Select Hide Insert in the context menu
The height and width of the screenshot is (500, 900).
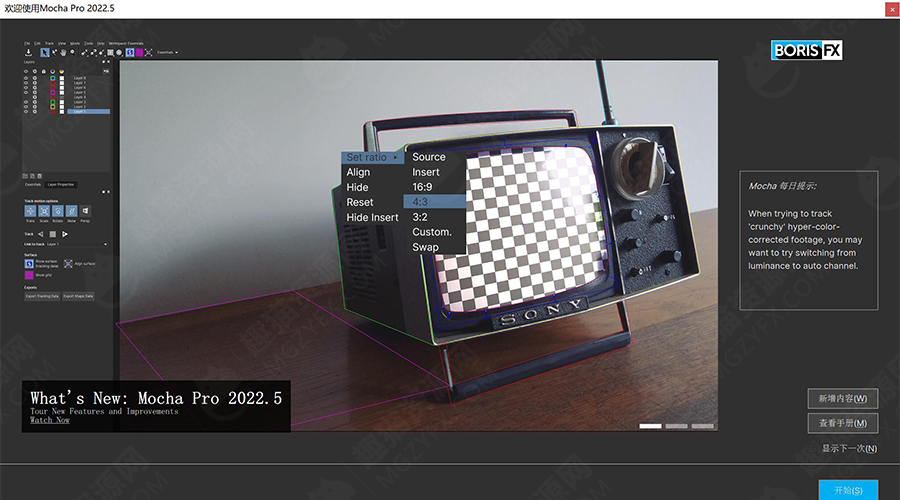tap(373, 217)
